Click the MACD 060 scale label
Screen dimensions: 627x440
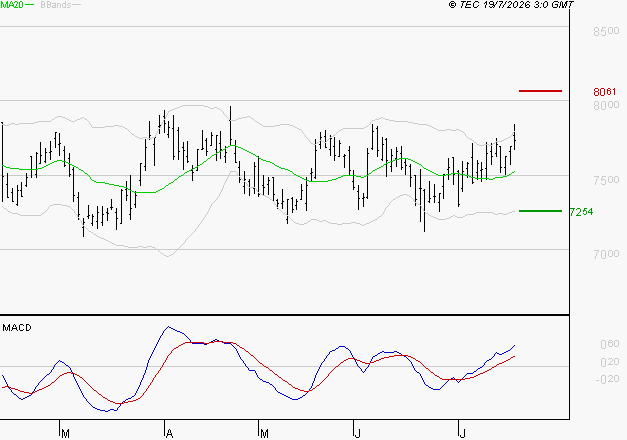tap(609, 344)
